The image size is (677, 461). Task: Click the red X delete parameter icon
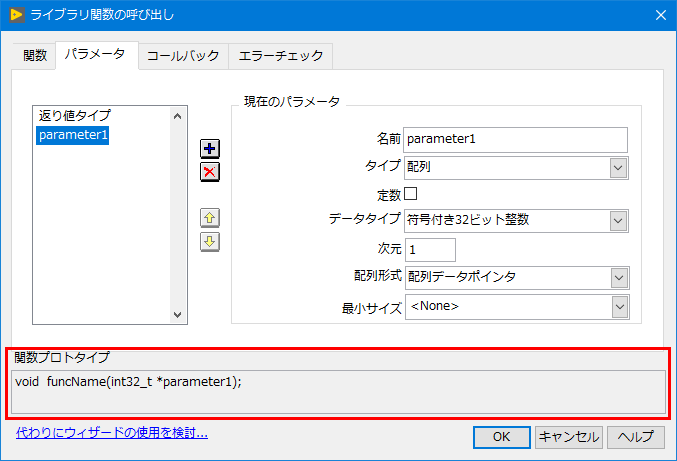[210, 172]
